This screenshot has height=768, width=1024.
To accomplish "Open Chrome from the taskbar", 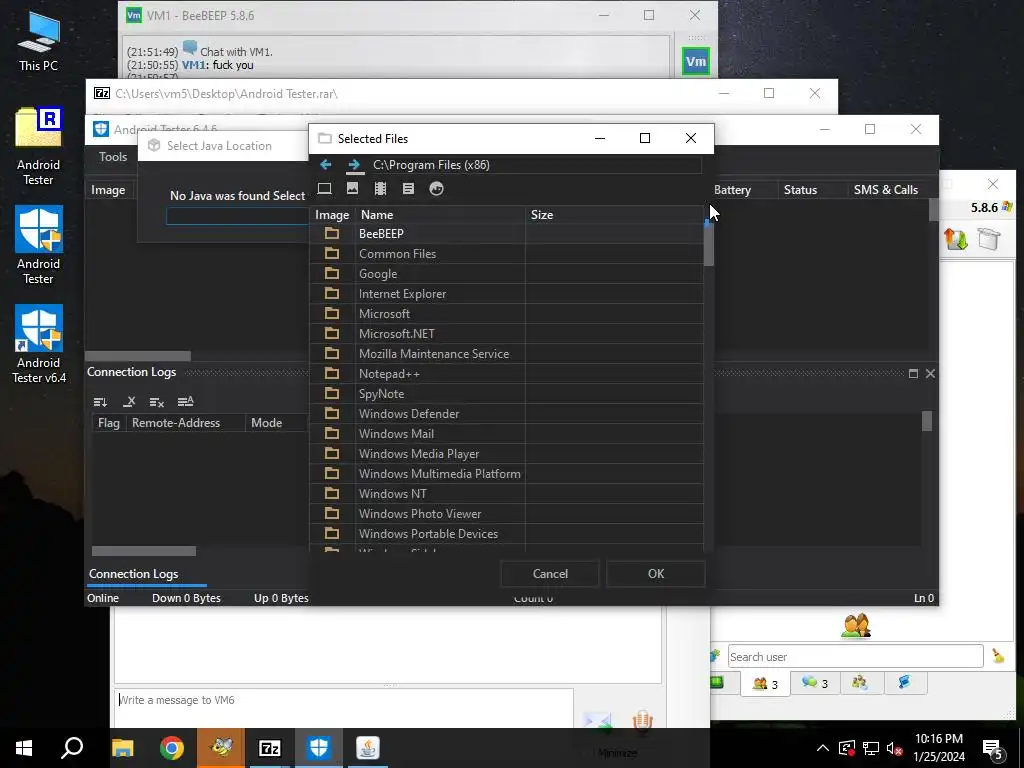I will pos(172,748).
